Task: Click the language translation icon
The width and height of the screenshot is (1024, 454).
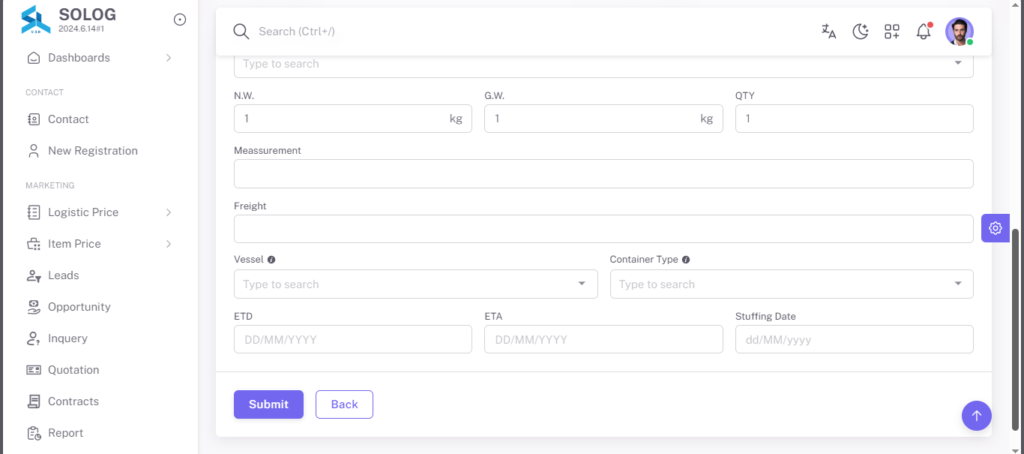Action: (x=829, y=31)
